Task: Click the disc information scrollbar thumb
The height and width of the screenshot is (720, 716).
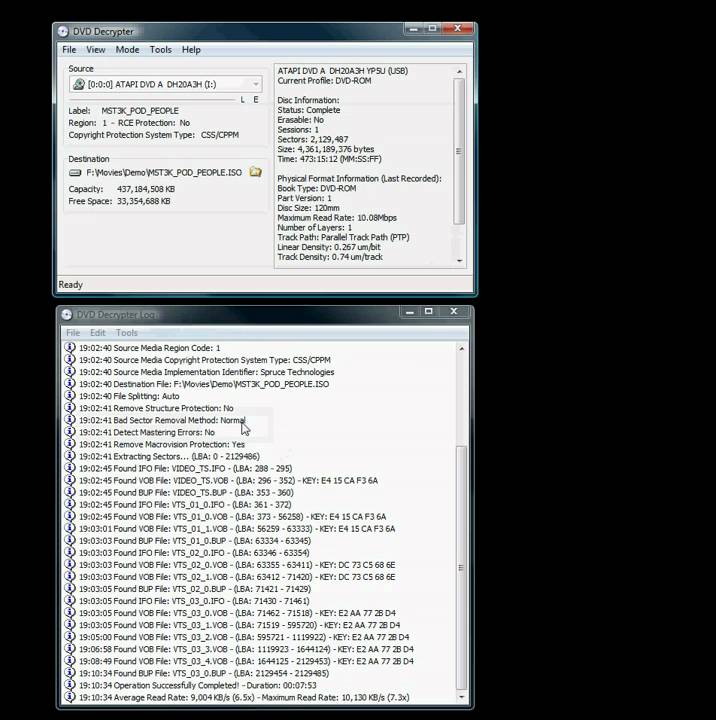Action: coord(459,151)
